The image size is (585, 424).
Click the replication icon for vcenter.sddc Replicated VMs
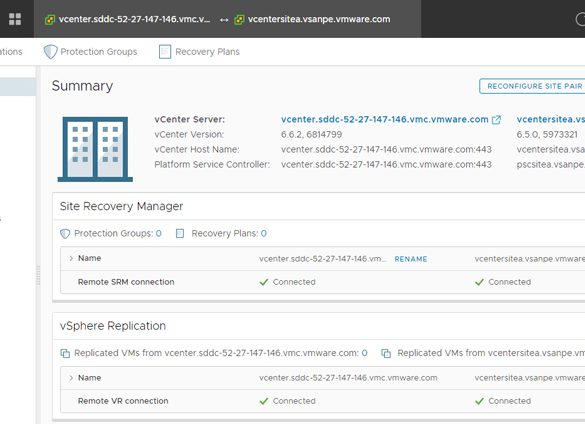click(65, 353)
